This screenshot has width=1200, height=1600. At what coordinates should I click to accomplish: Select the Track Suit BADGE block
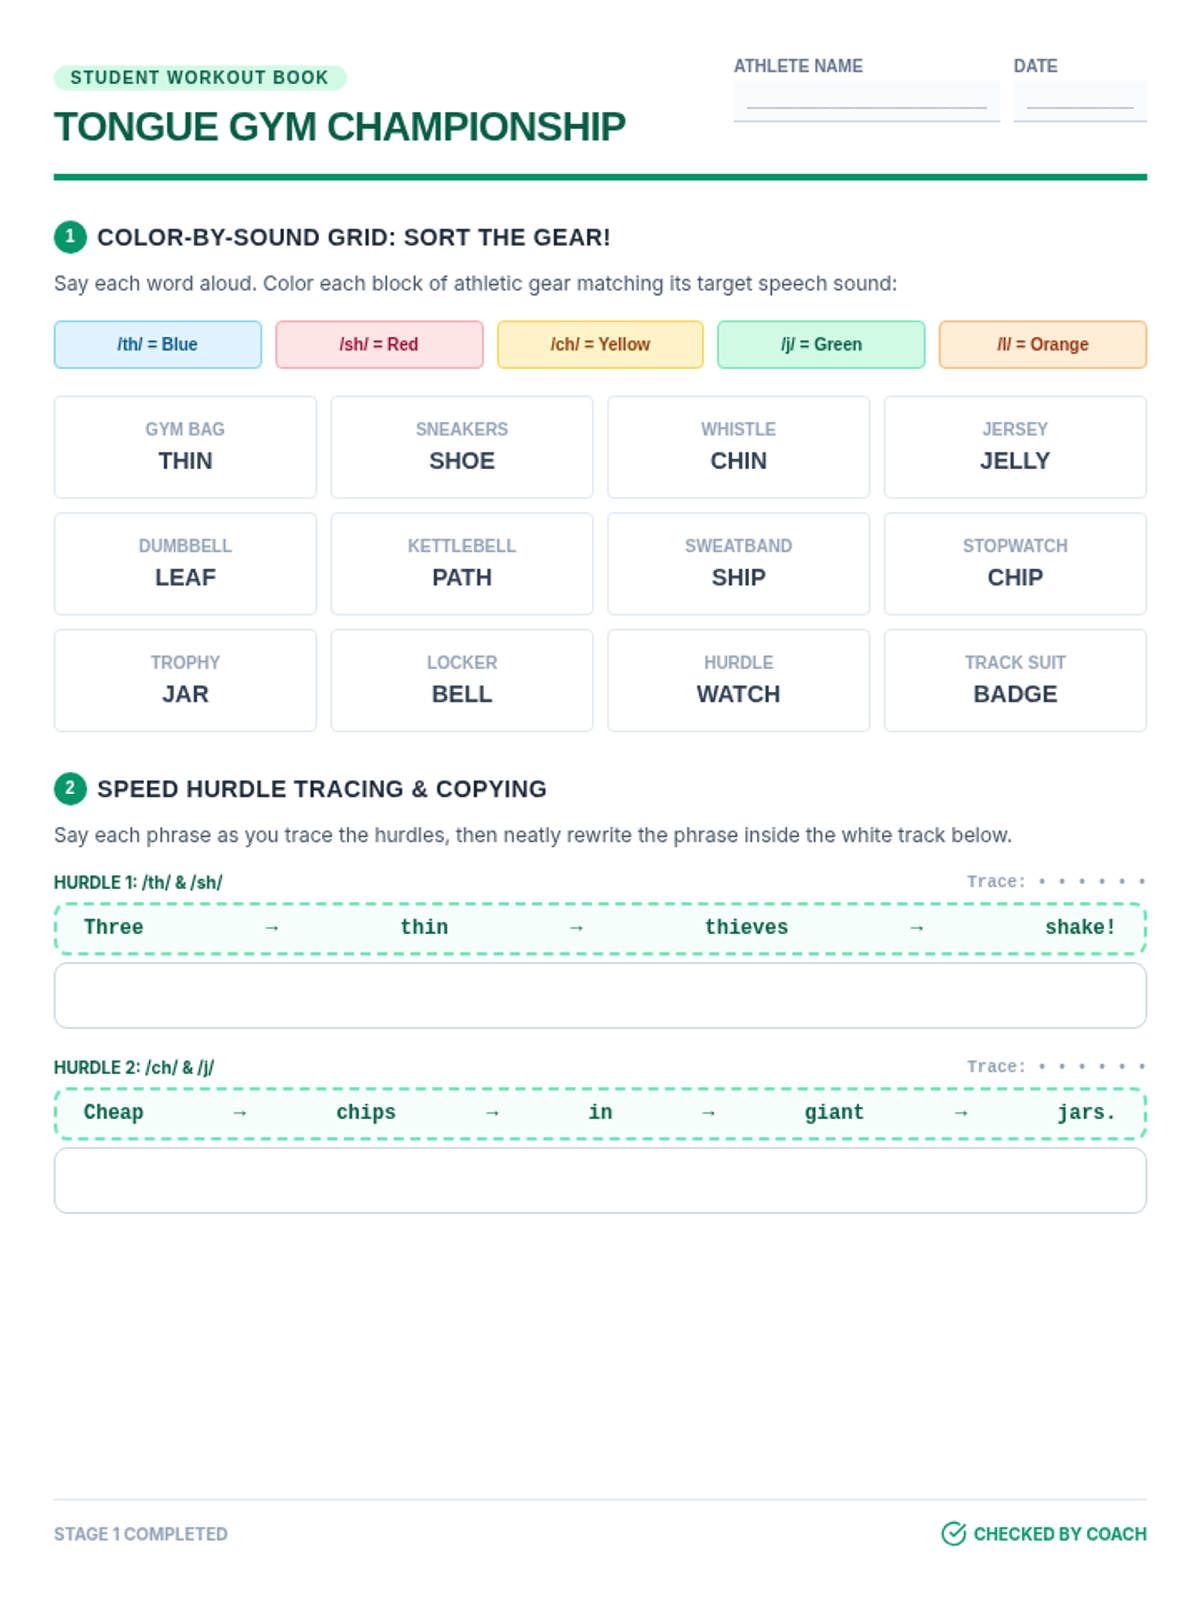1015,681
